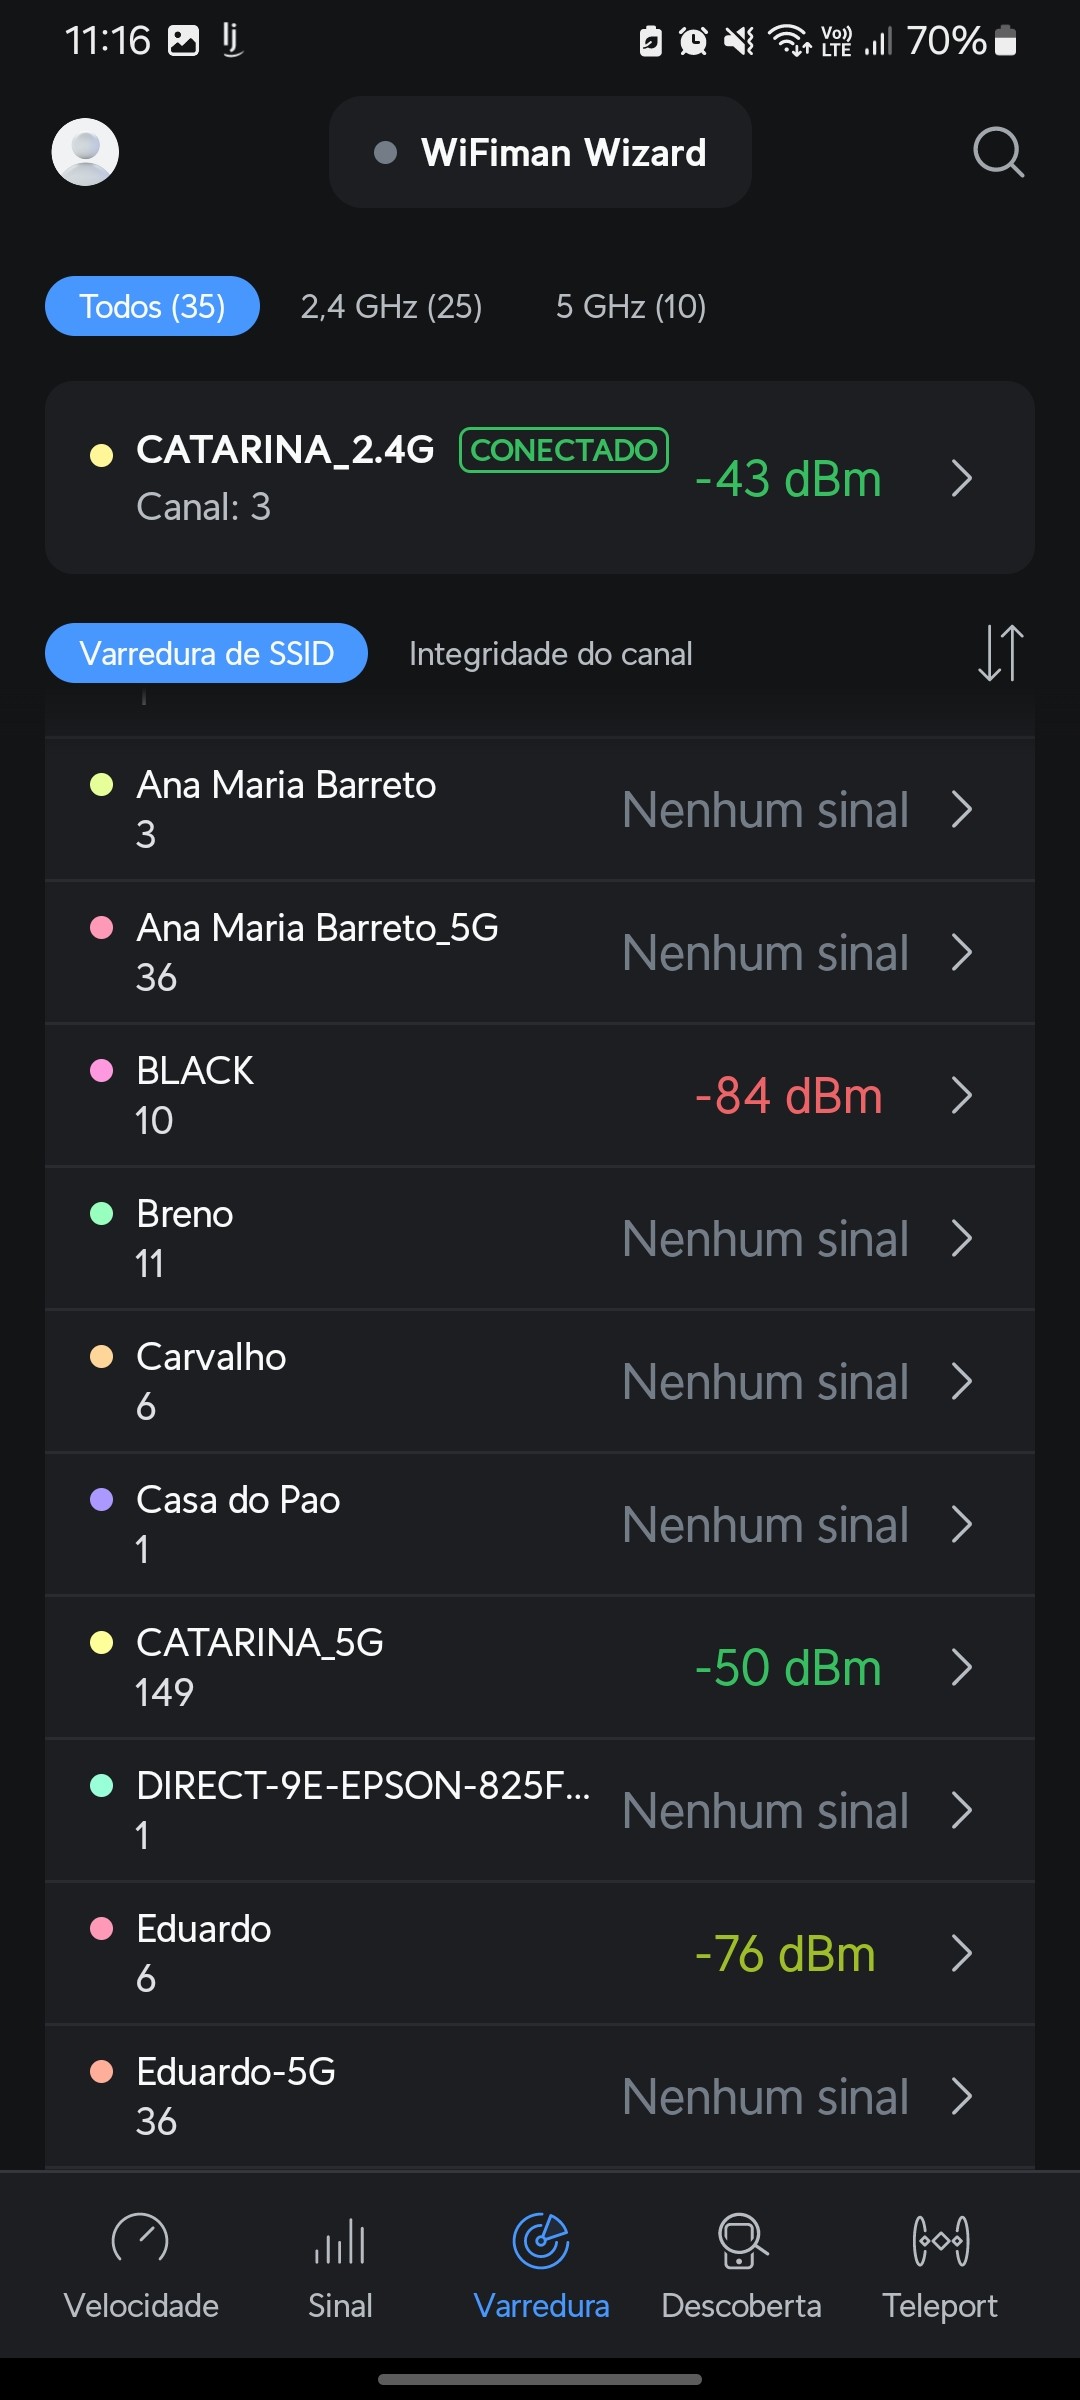
Task: Open the Sinal signal bars icon
Action: pyautogui.click(x=340, y=2240)
